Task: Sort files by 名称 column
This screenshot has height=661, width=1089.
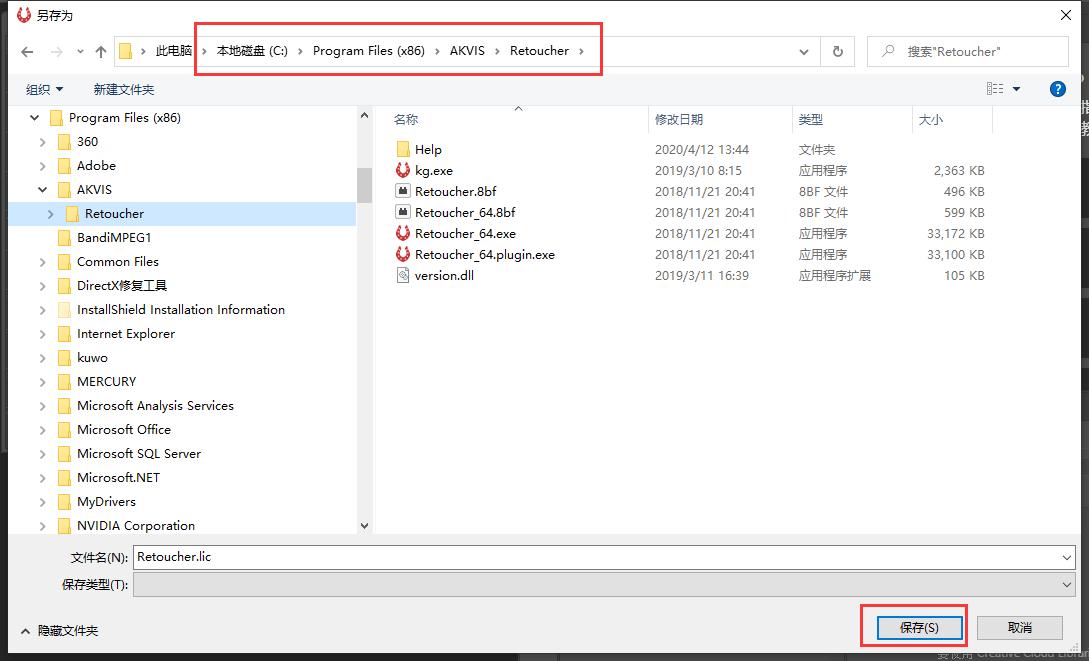Action: [406, 119]
